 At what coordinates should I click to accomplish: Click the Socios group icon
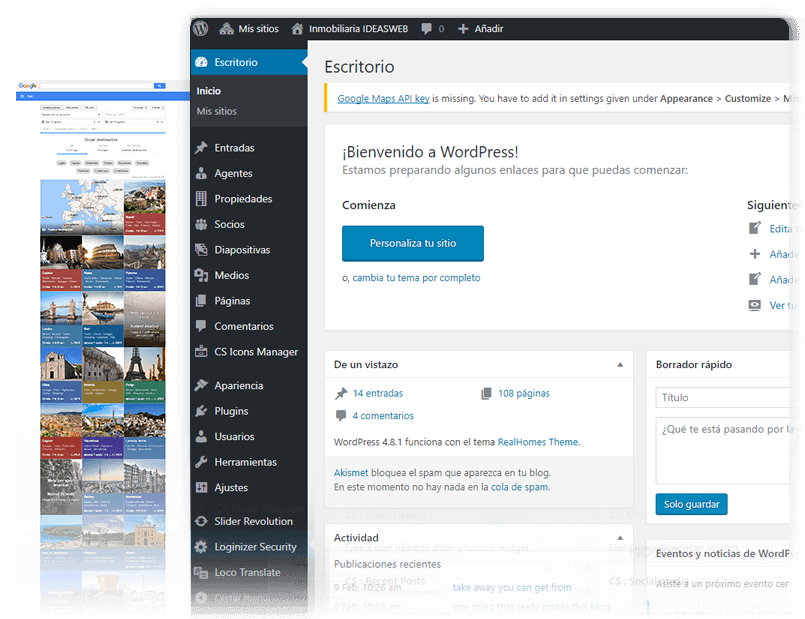tap(201, 224)
